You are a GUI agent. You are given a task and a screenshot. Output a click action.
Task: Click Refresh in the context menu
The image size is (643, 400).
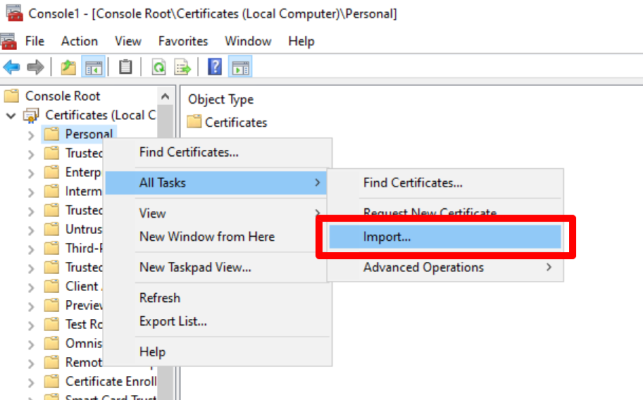217,298
